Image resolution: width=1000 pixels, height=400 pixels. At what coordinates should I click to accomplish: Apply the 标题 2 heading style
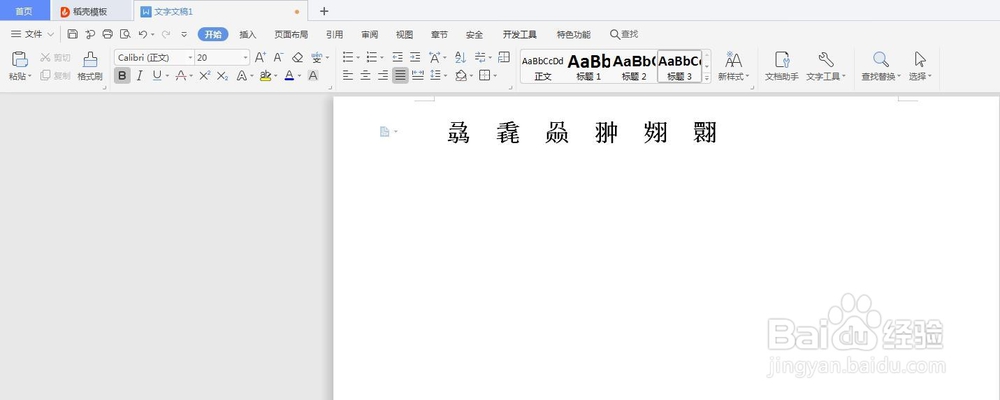click(x=634, y=66)
